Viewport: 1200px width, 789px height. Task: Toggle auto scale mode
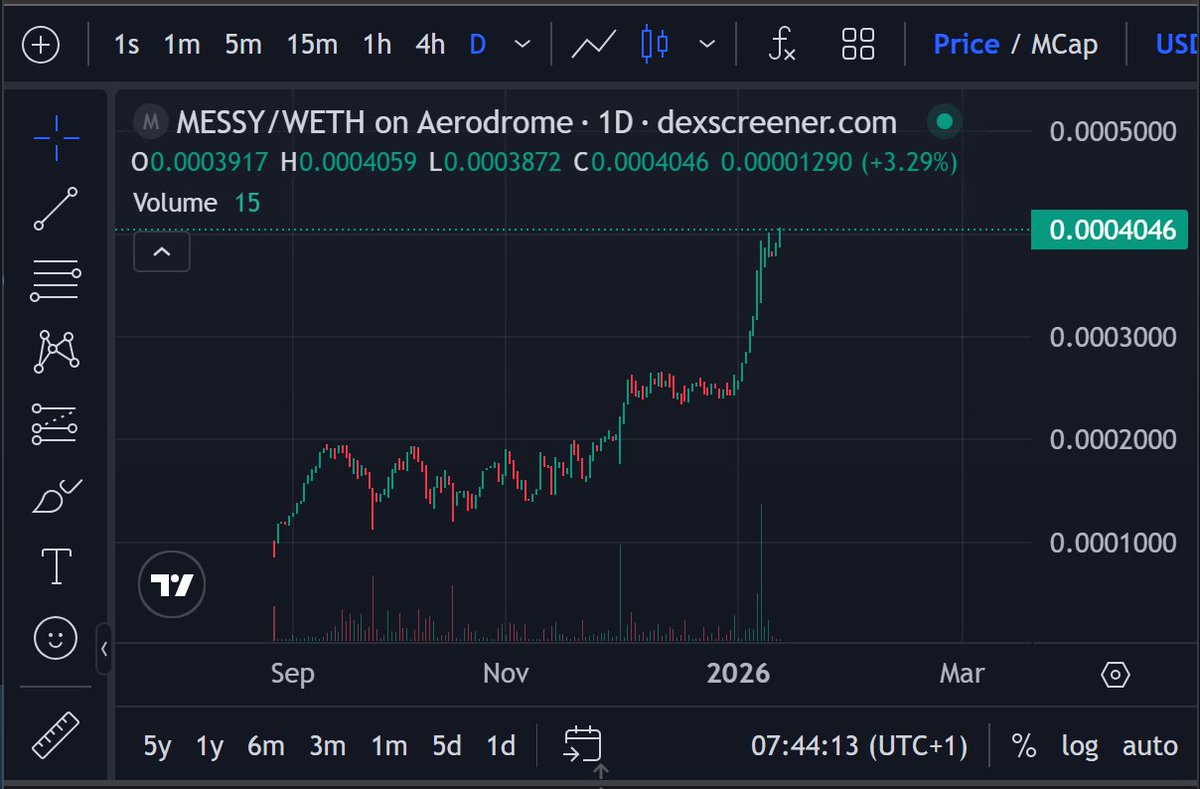1150,746
